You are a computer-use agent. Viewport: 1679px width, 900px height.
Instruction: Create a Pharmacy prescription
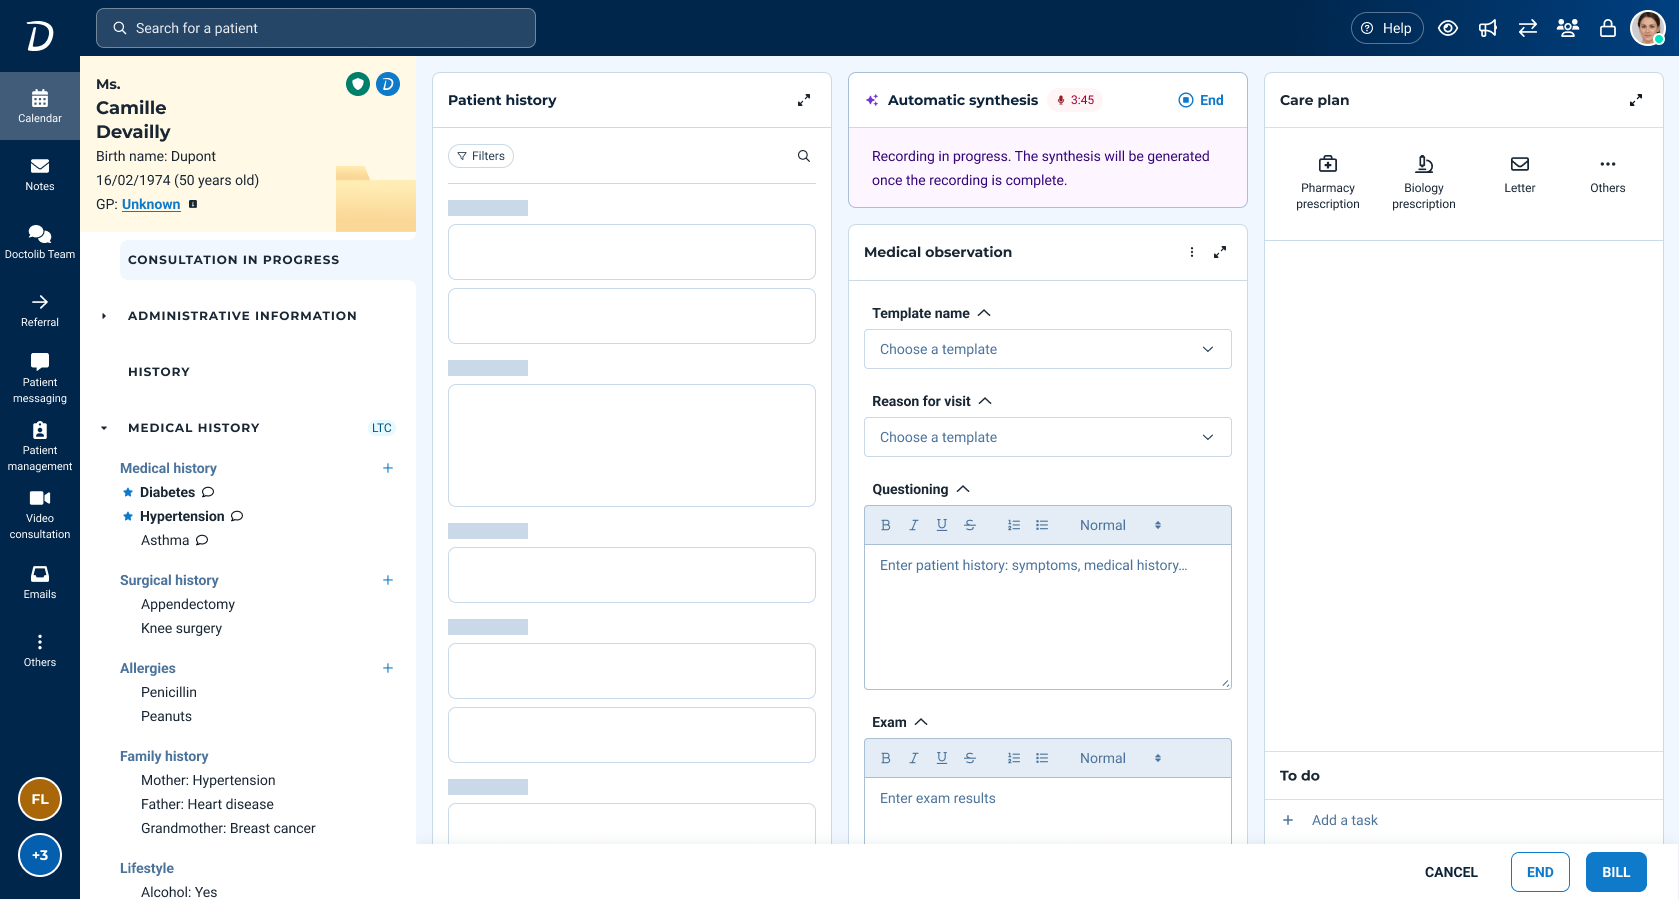point(1328,182)
